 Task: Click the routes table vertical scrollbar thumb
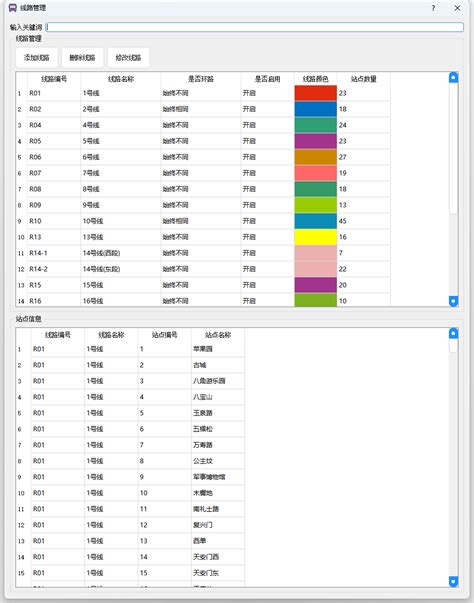point(453,148)
